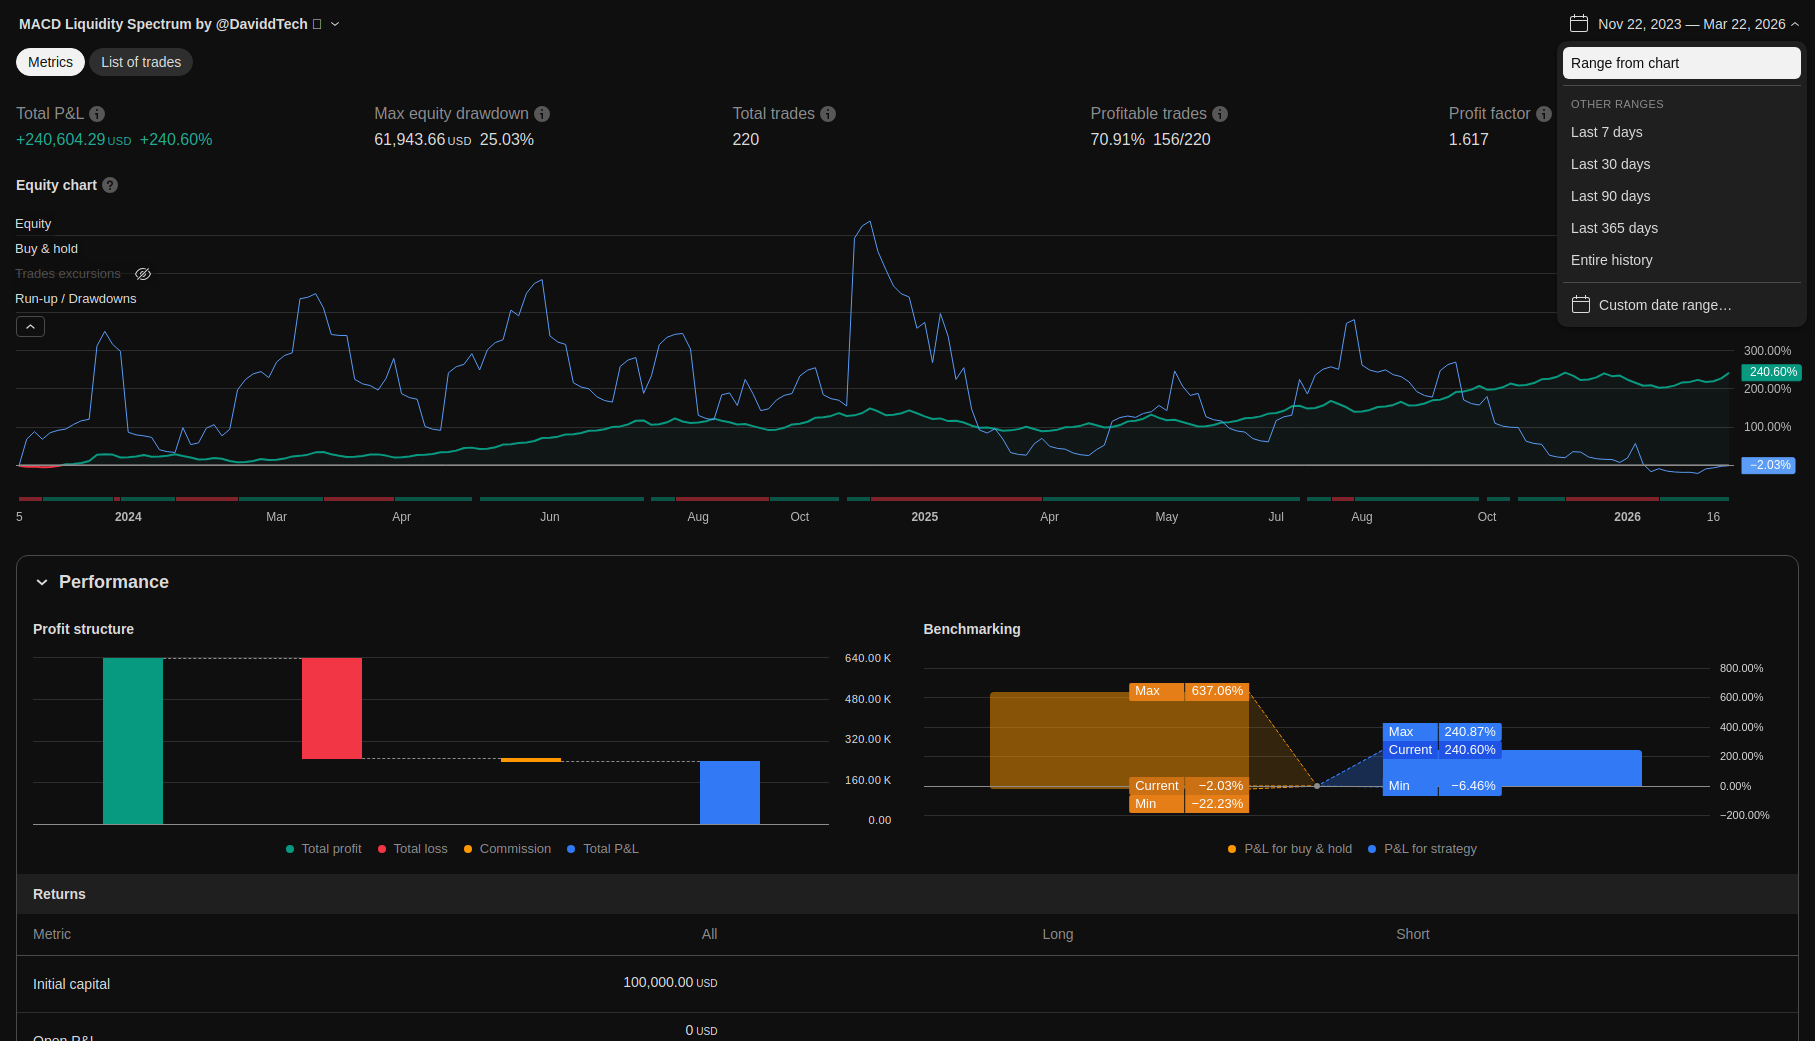Toggle the Run-up / Drawdowns series

point(75,299)
